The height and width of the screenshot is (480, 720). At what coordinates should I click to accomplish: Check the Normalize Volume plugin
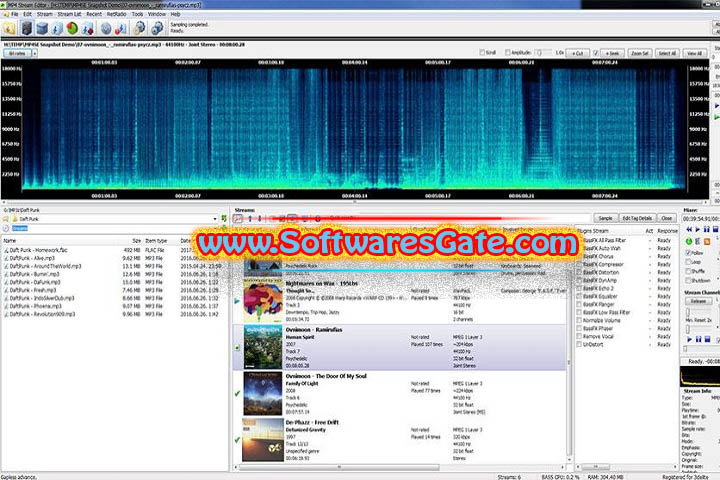(579, 320)
